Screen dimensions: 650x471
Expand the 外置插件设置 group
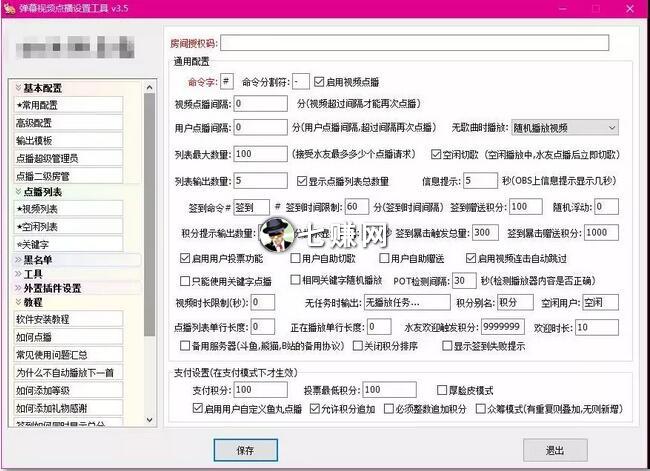pyautogui.click(x=18, y=288)
